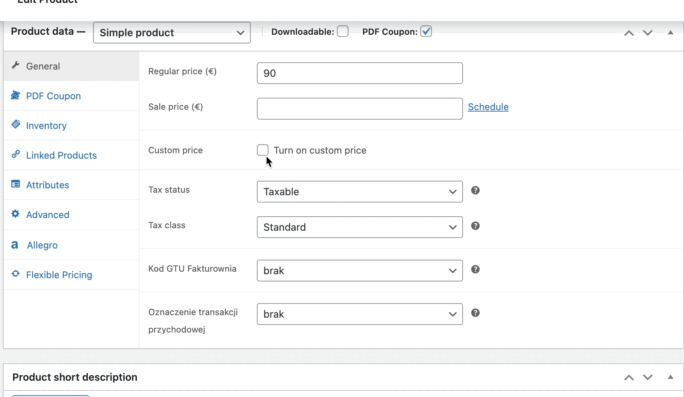Click the Inventory tag icon
Viewport: 684px width, 397px height.
click(x=16, y=125)
